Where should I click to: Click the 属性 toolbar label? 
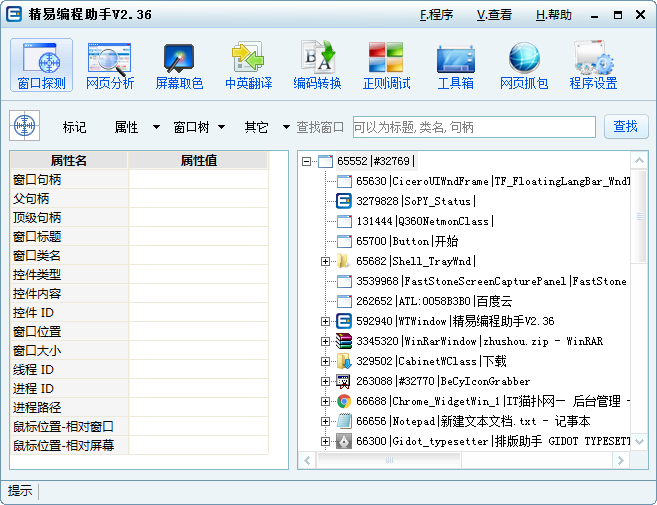pyautogui.click(x=127, y=127)
